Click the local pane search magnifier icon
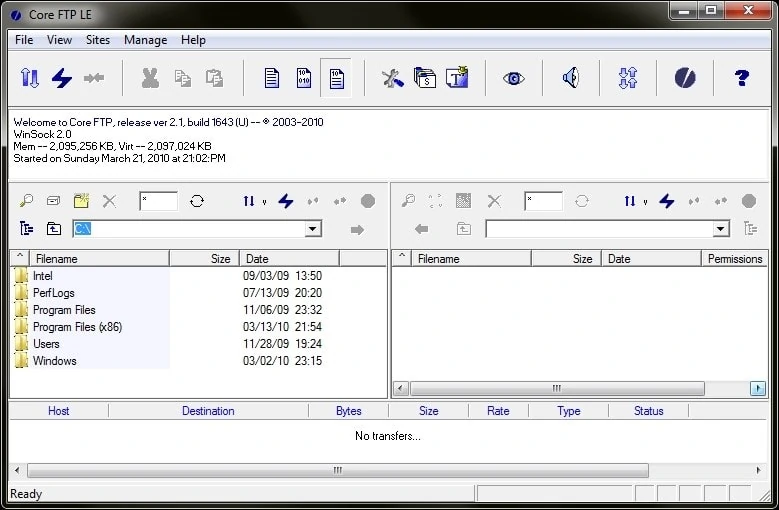Image resolution: width=779 pixels, height=510 pixels. [26, 201]
